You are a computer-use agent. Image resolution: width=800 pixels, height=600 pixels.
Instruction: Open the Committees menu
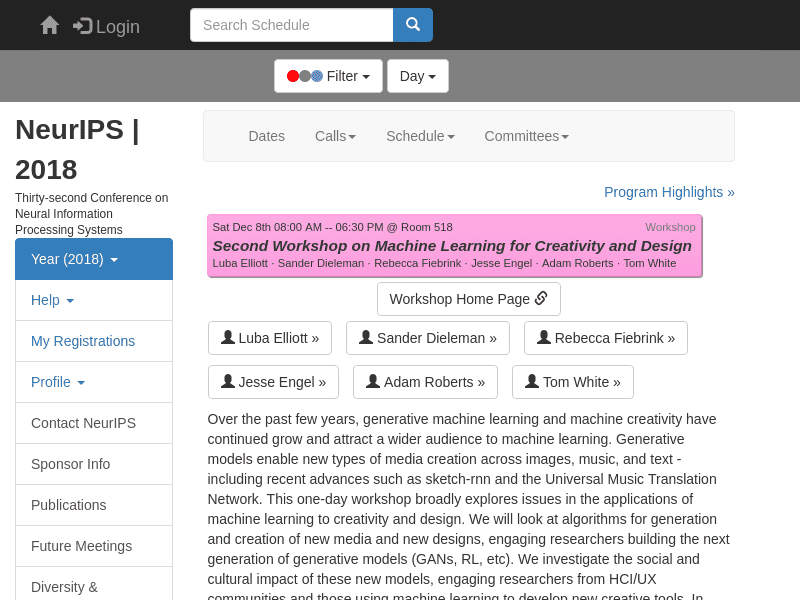coord(527,136)
